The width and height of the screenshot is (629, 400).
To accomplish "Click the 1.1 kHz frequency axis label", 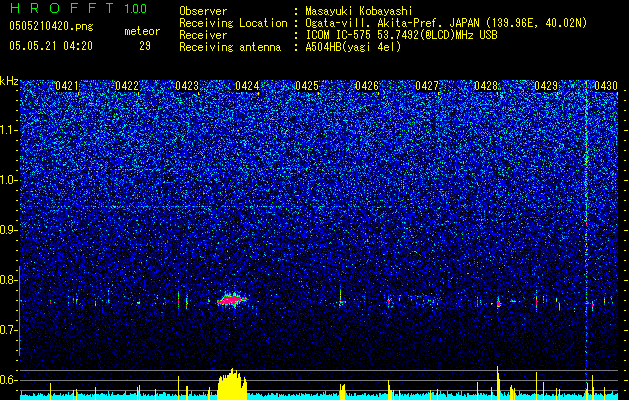I will (9, 130).
